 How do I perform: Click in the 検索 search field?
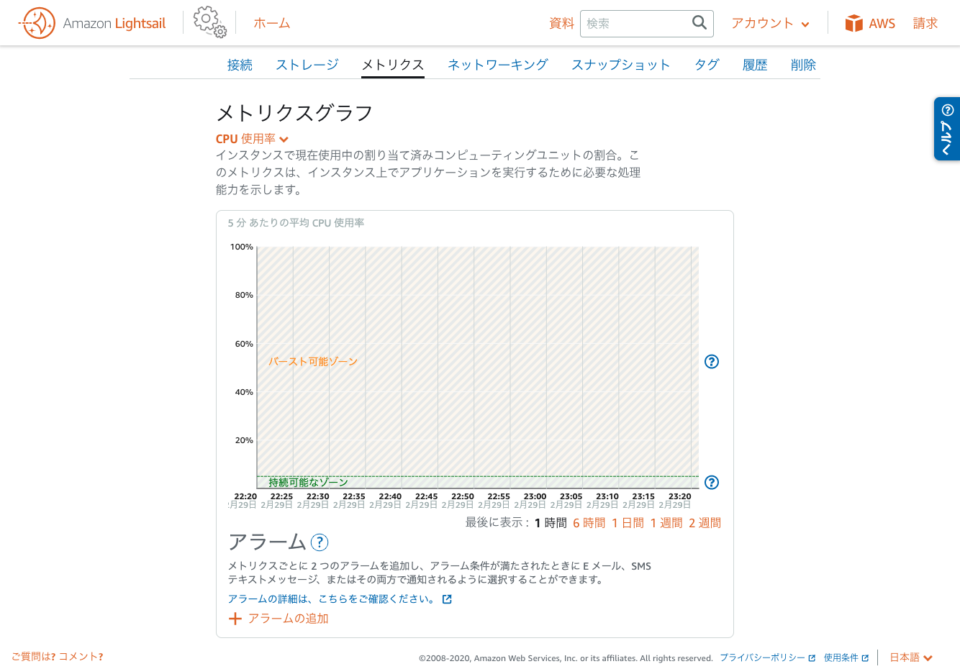point(635,23)
